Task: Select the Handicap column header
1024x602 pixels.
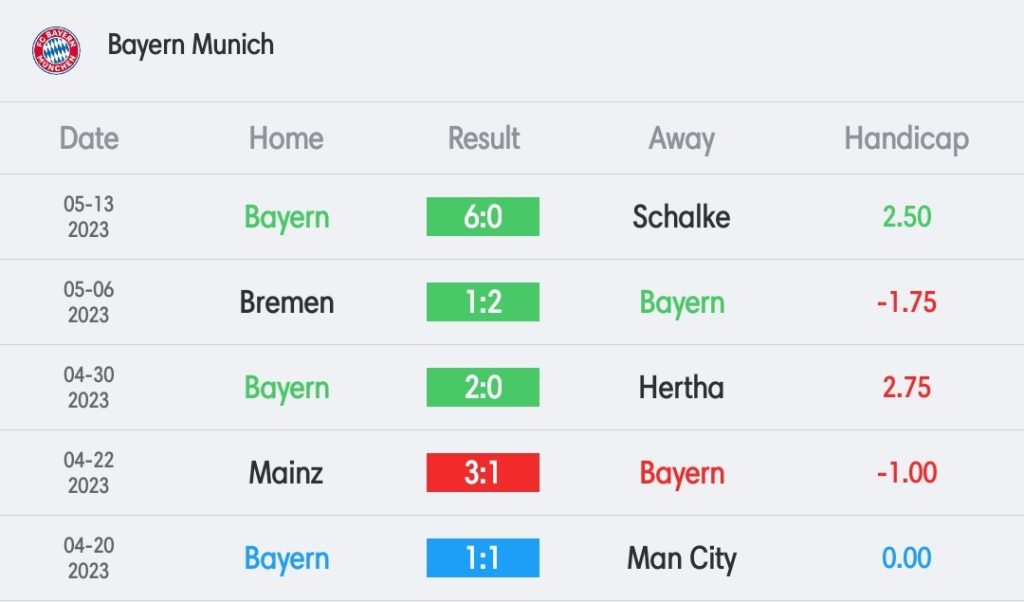Action: (906, 138)
